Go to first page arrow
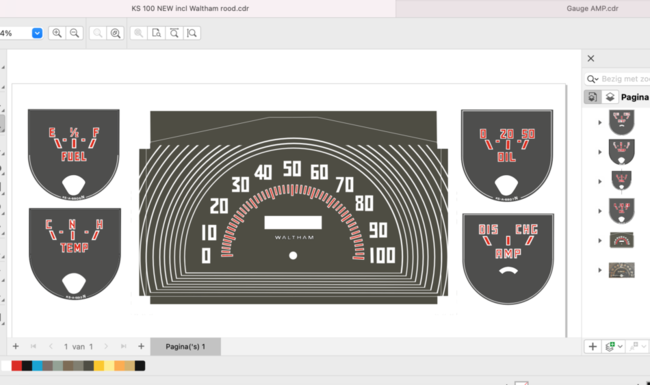This screenshot has width=650, height=385. coord(34,346)
